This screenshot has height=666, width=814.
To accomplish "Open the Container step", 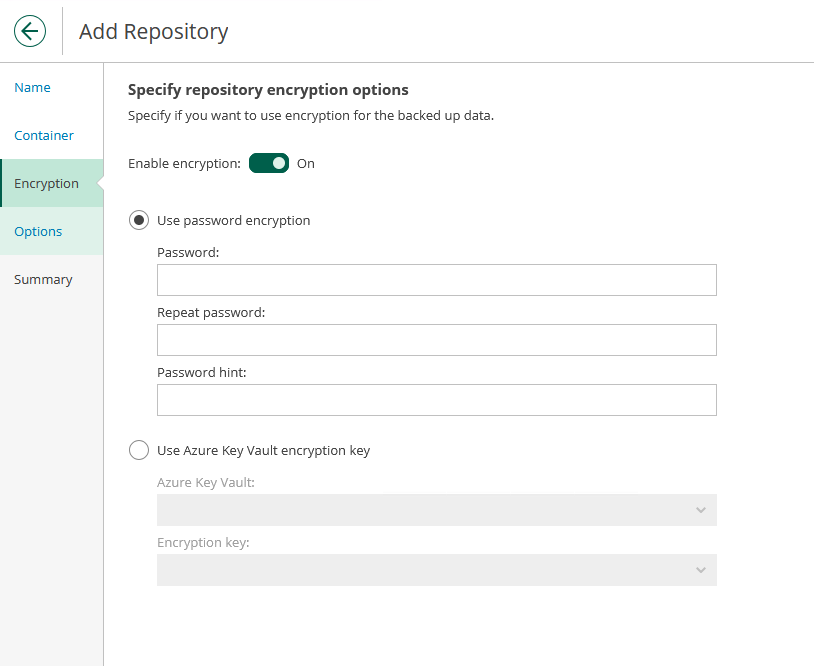I will point(44,136).
